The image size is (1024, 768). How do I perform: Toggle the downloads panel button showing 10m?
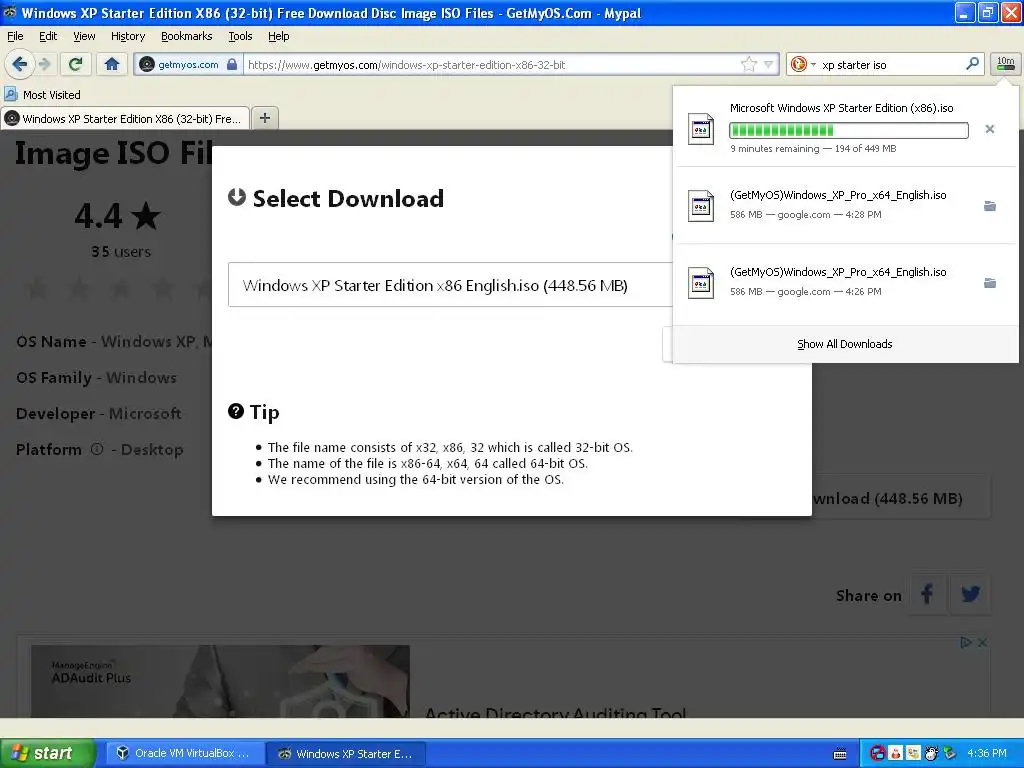pyautogui.click(x=1005, y=64)
